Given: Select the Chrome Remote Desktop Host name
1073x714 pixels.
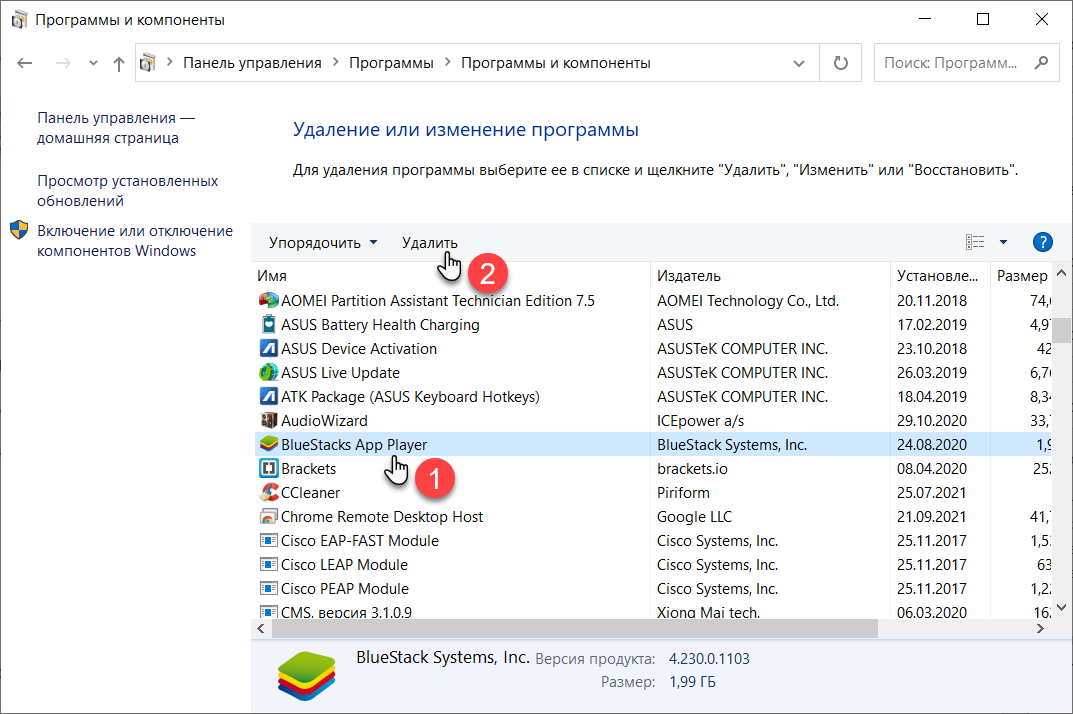Looking at the screenshot, I should [381, 517].
